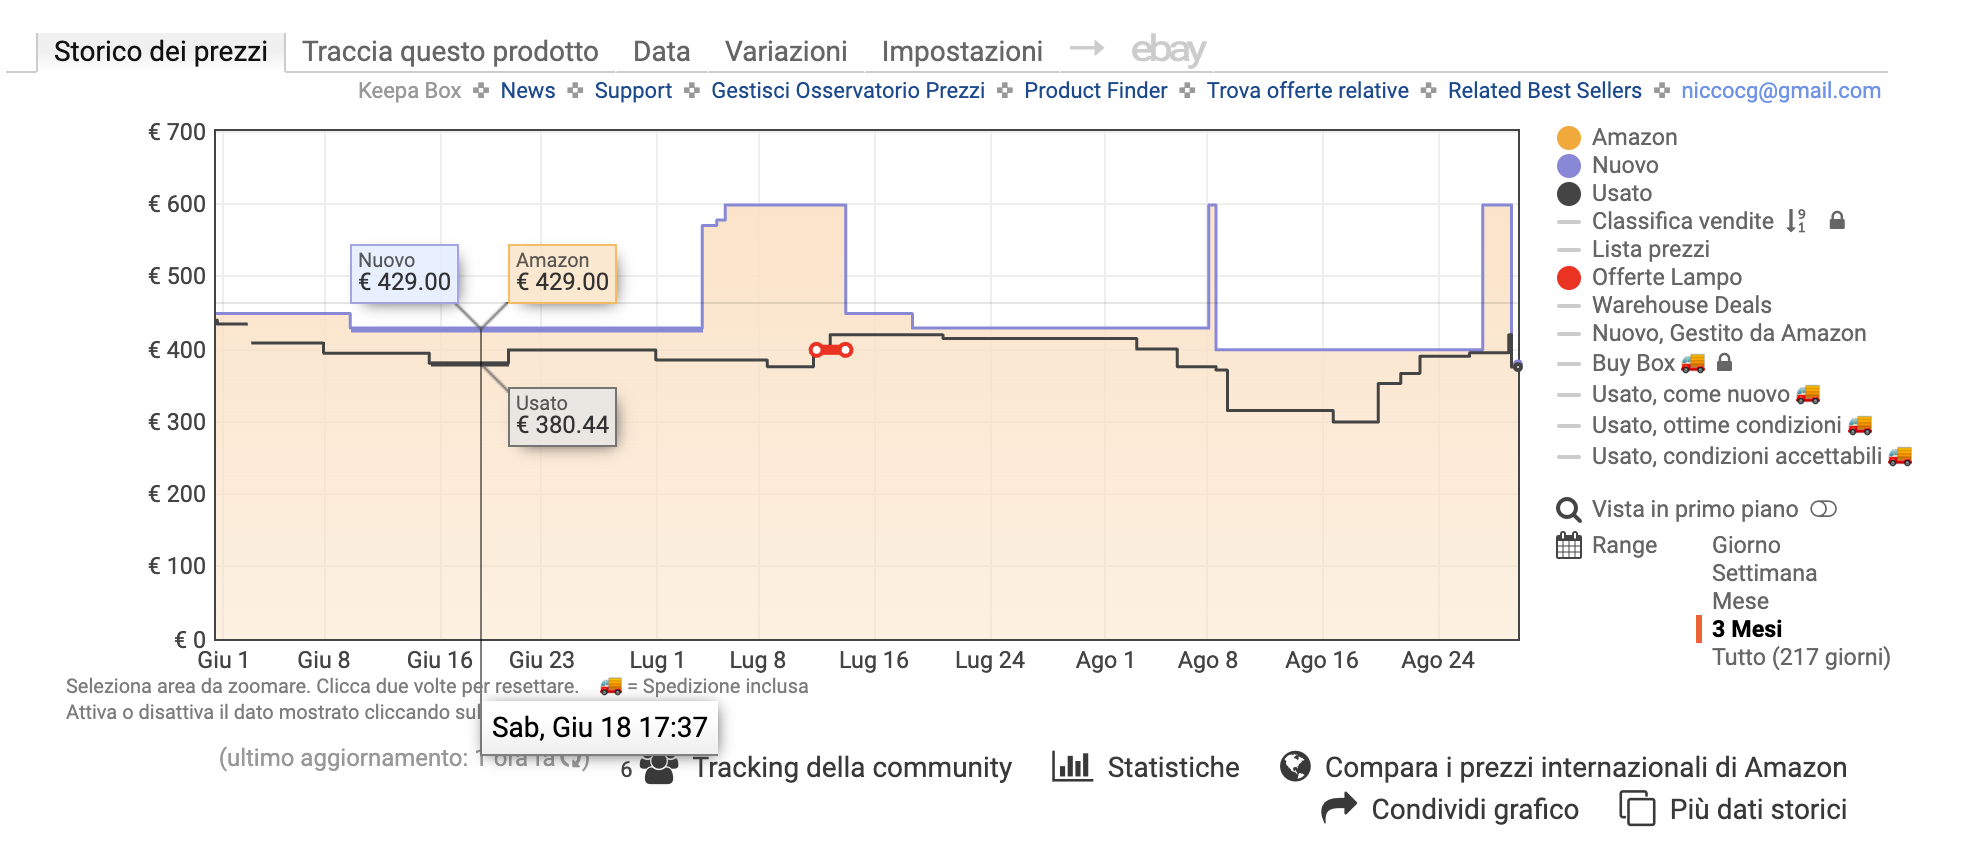The image size is (1988, 844).
Task: Click the Range calendar icon
Action: (1569, 545)
